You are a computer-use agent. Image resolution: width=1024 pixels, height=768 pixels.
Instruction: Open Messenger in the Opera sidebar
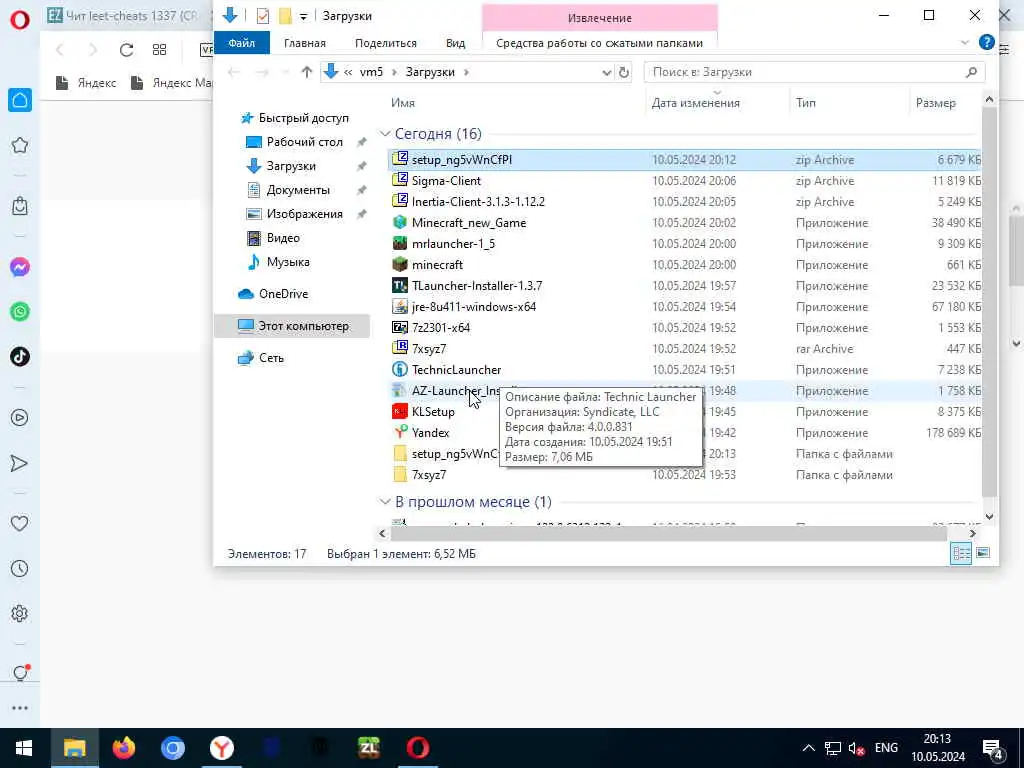pos(20,267)
